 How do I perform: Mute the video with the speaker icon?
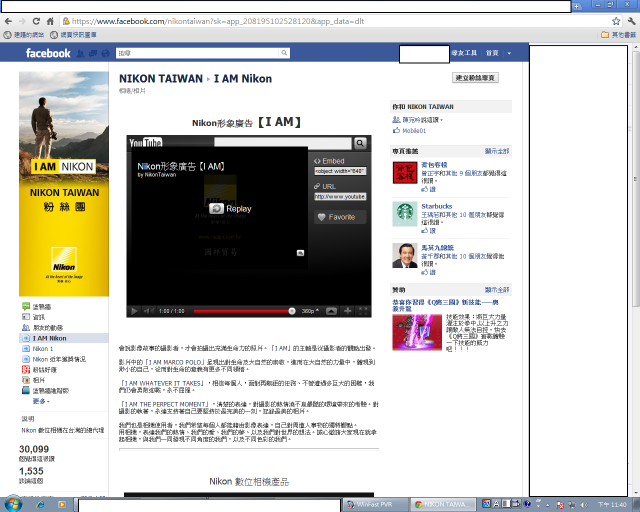click(148, 311)
